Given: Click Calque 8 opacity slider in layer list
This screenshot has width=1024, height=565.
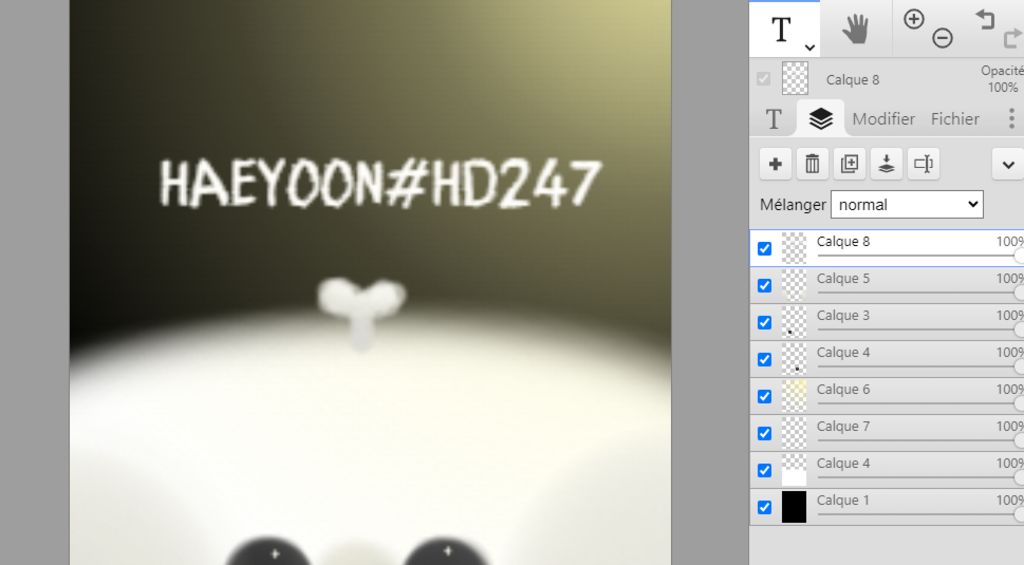Looking at the screenshot, I should [920, 256].
